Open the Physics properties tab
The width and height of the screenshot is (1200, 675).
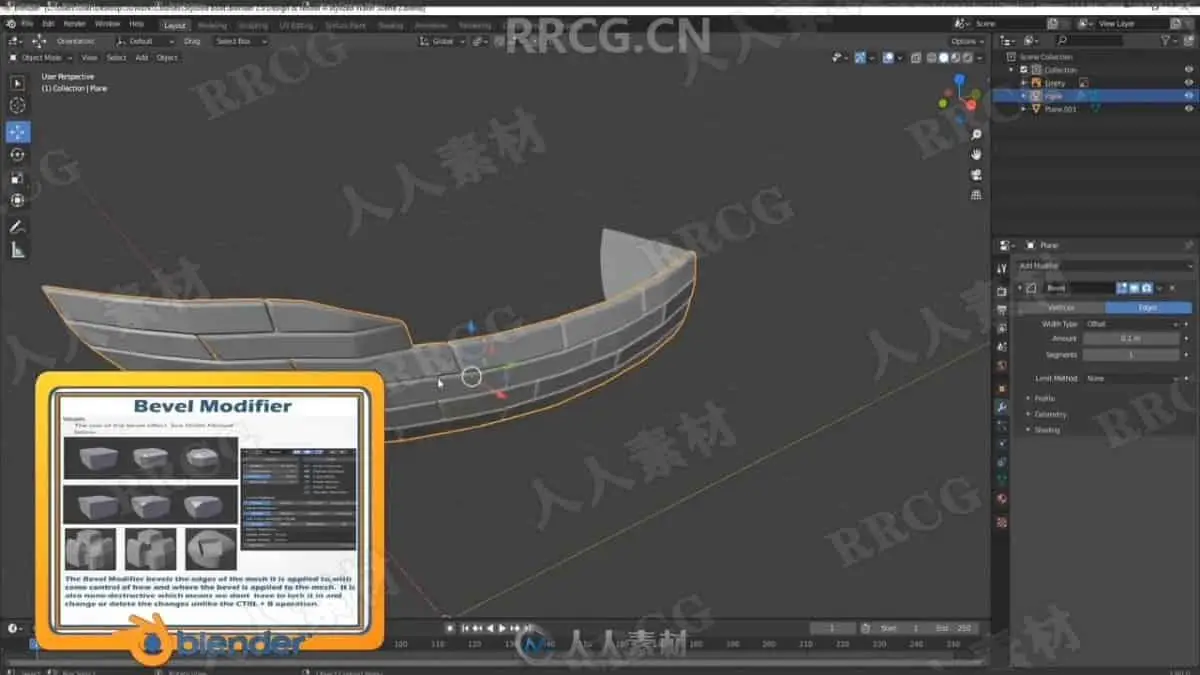tap(1001, 444)
